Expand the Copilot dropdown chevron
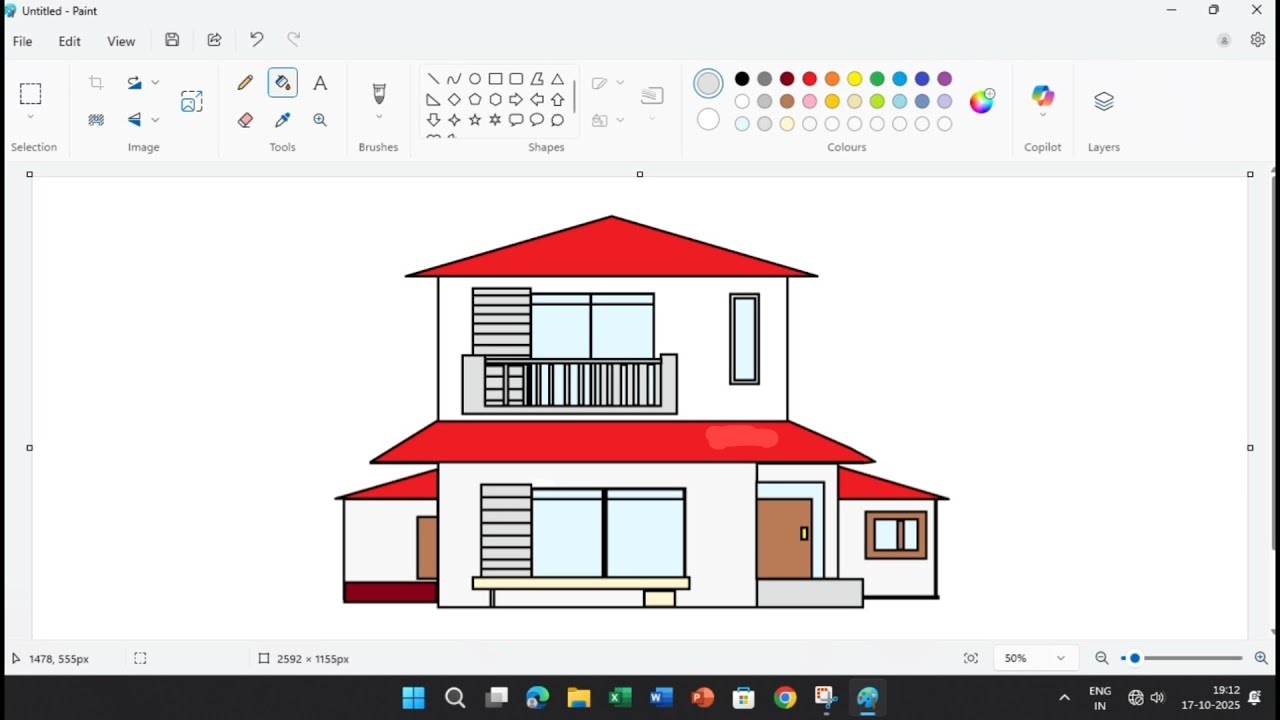Viewport: 1280px width, 720px height. [1043, 116]
